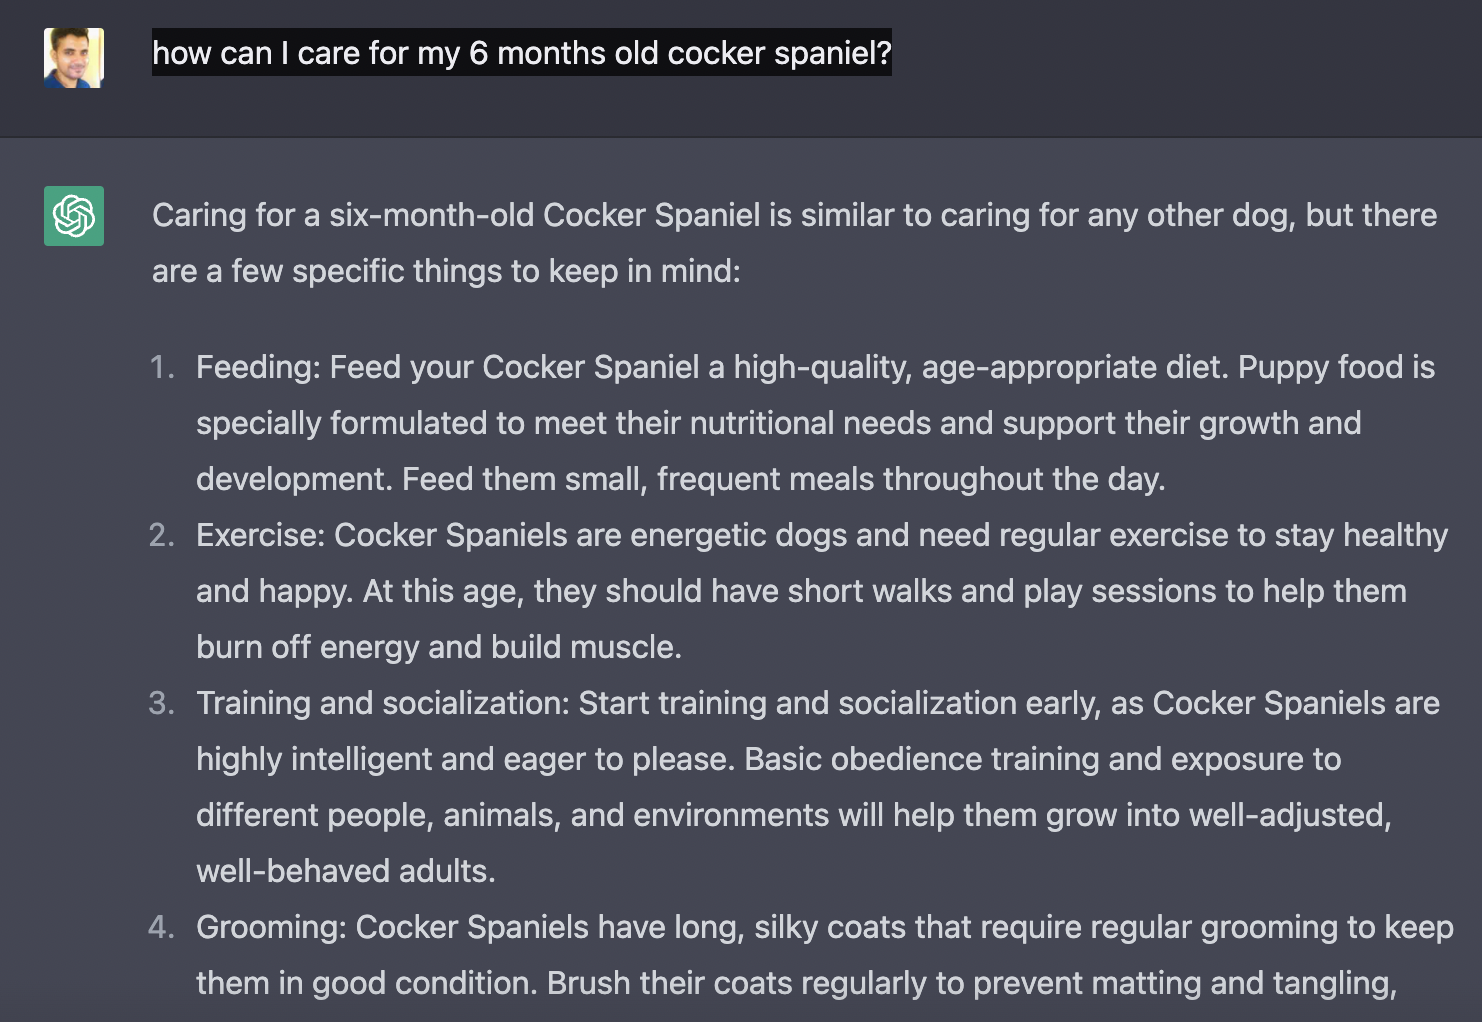The width and height of the screenshot is (1482, 1022).
Task: Click the intro sentence starting 'Caring for a six-month-old'
Action: 794,215
